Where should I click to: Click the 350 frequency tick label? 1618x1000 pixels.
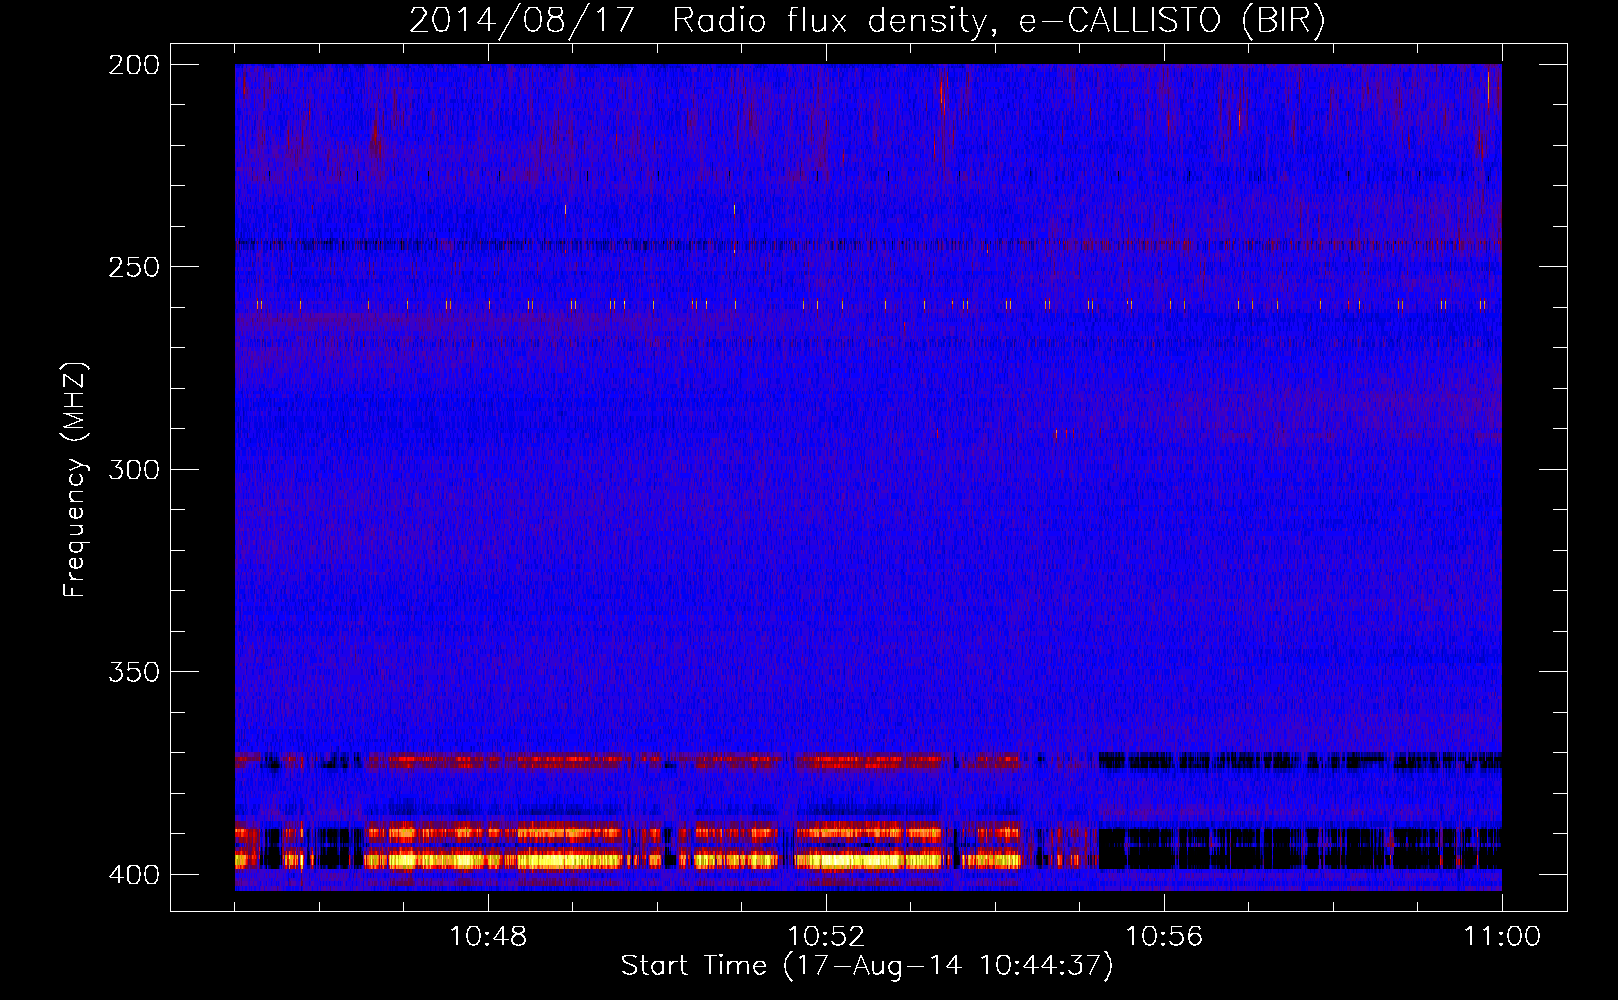tap(134, 672)
